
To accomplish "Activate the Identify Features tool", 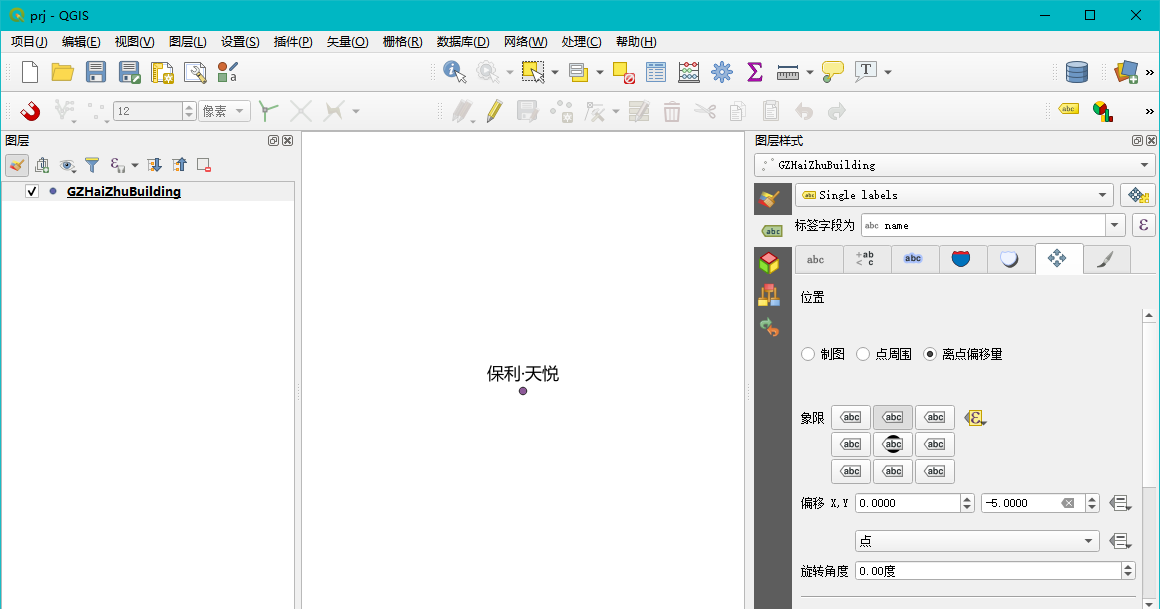I will pos(454,72).
